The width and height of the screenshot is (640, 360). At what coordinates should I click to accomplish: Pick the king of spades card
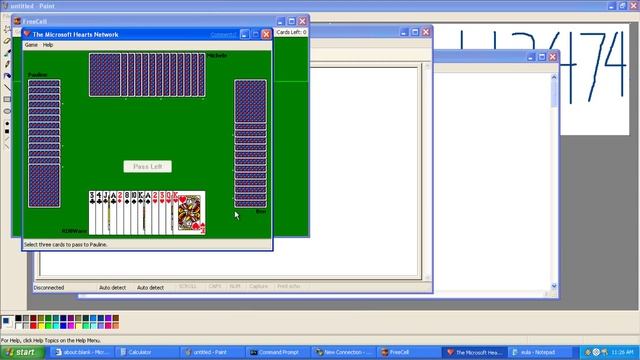pos(141,213)
